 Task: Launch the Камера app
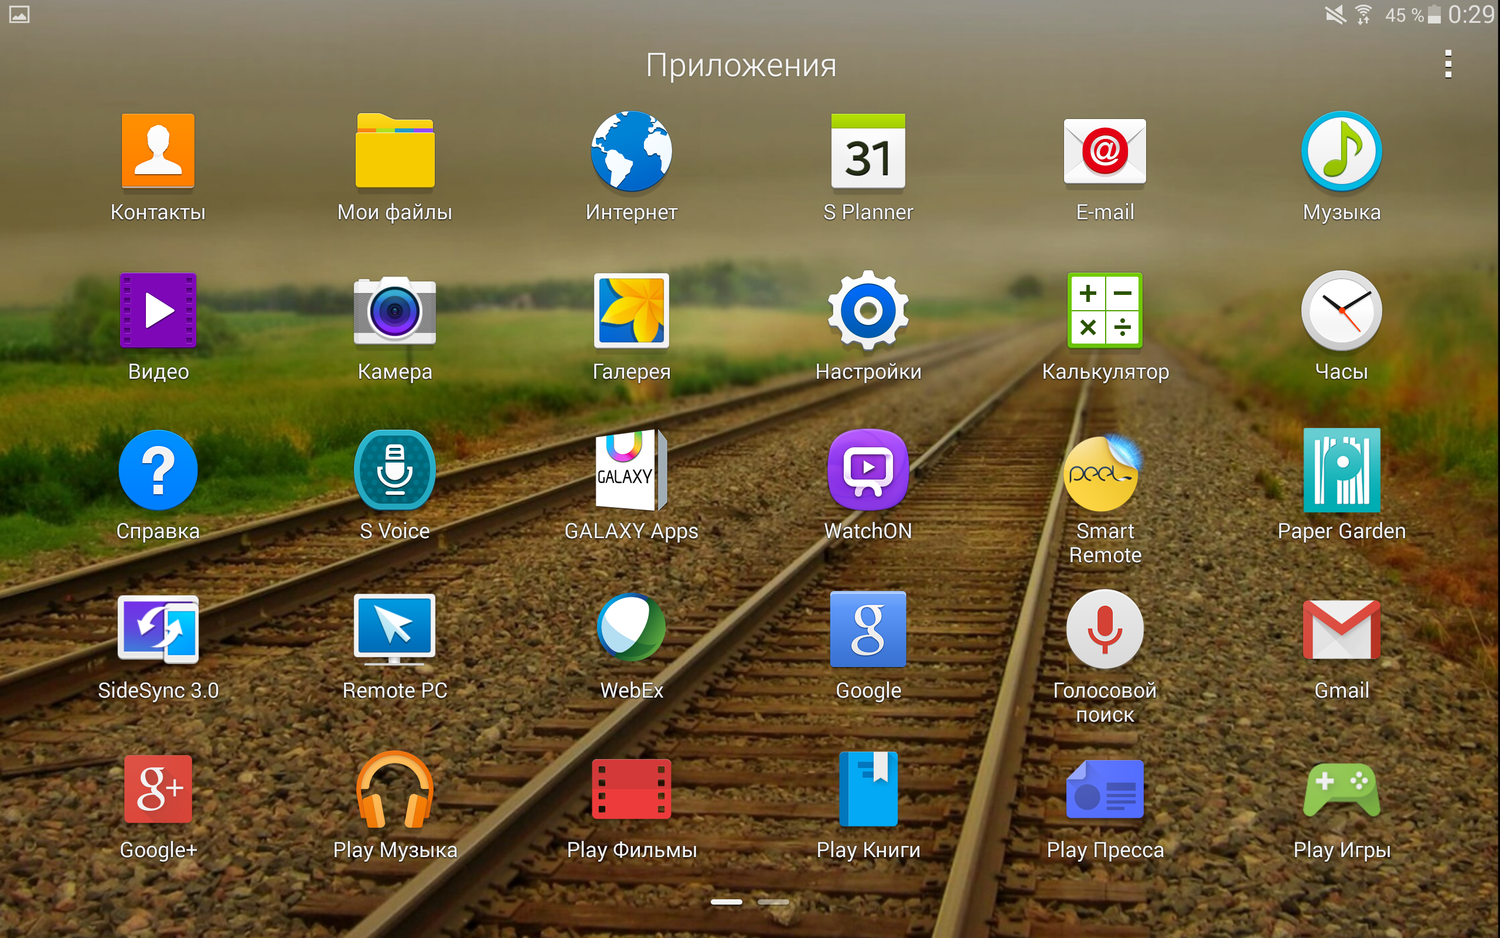pyautogui.click(x=395, y=311)
